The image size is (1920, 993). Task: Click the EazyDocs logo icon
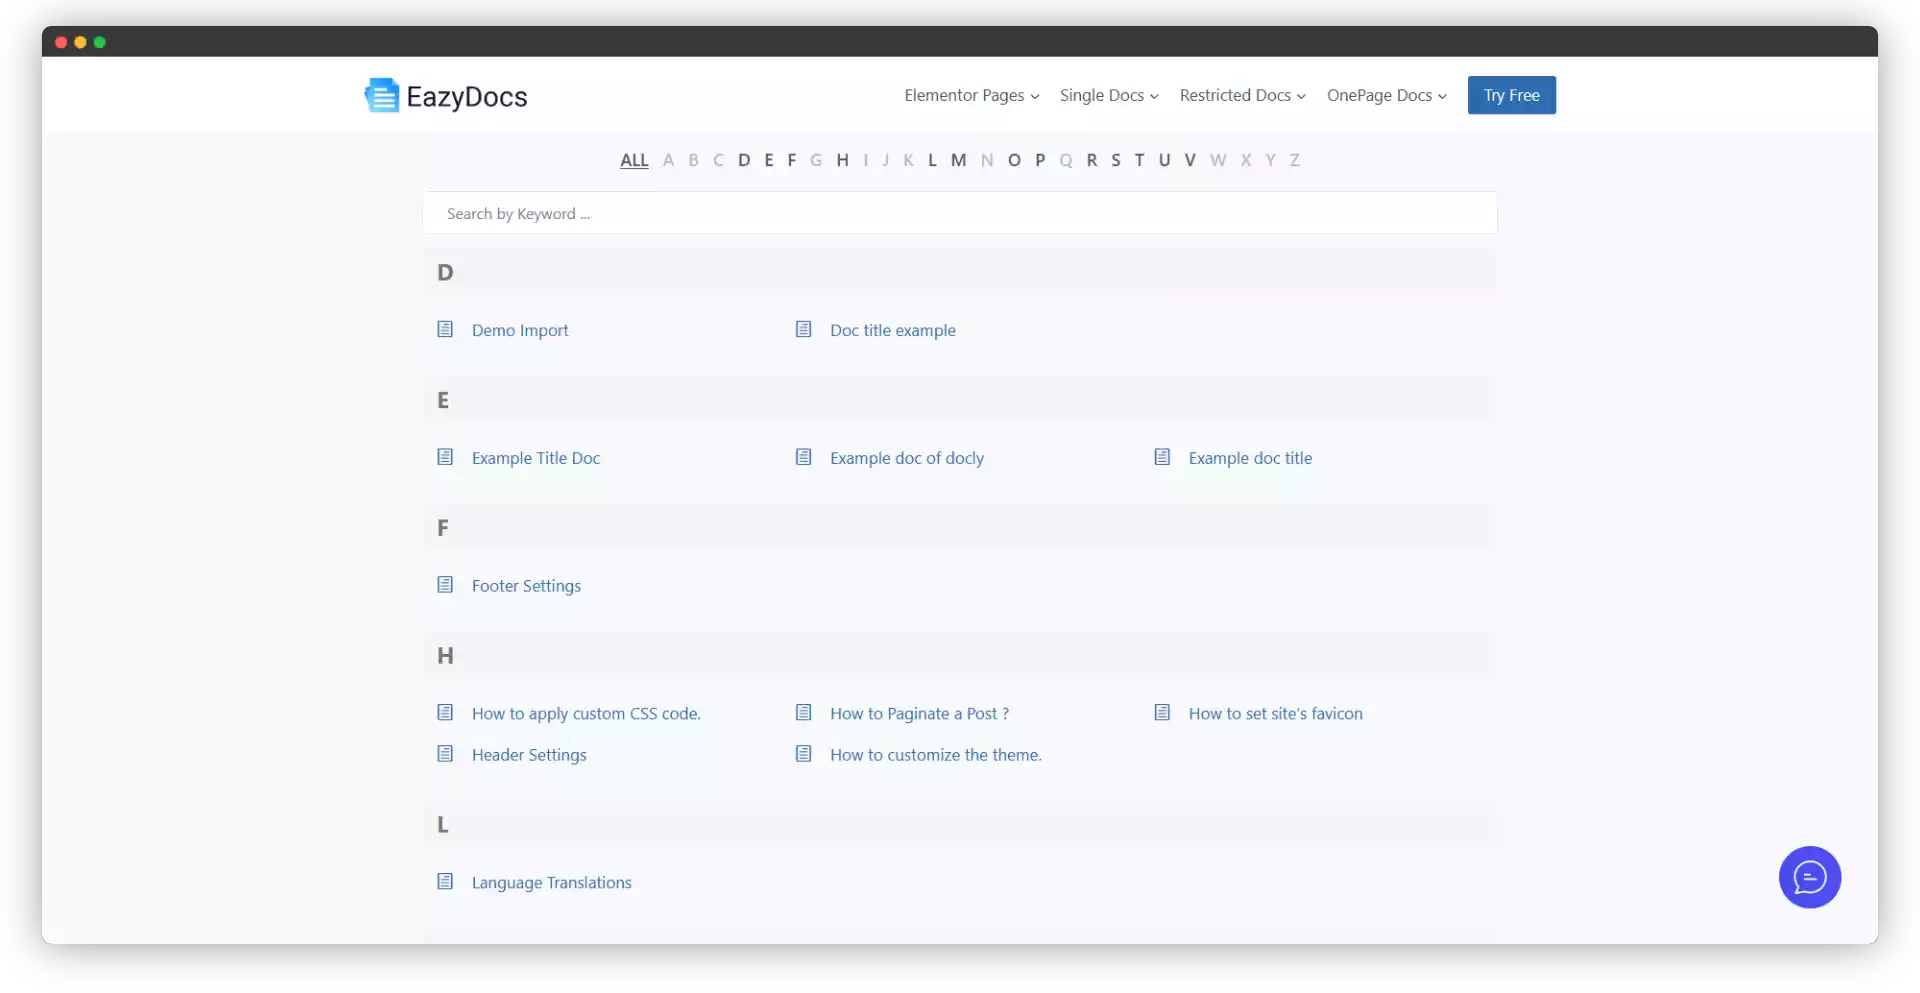[382, 95]
